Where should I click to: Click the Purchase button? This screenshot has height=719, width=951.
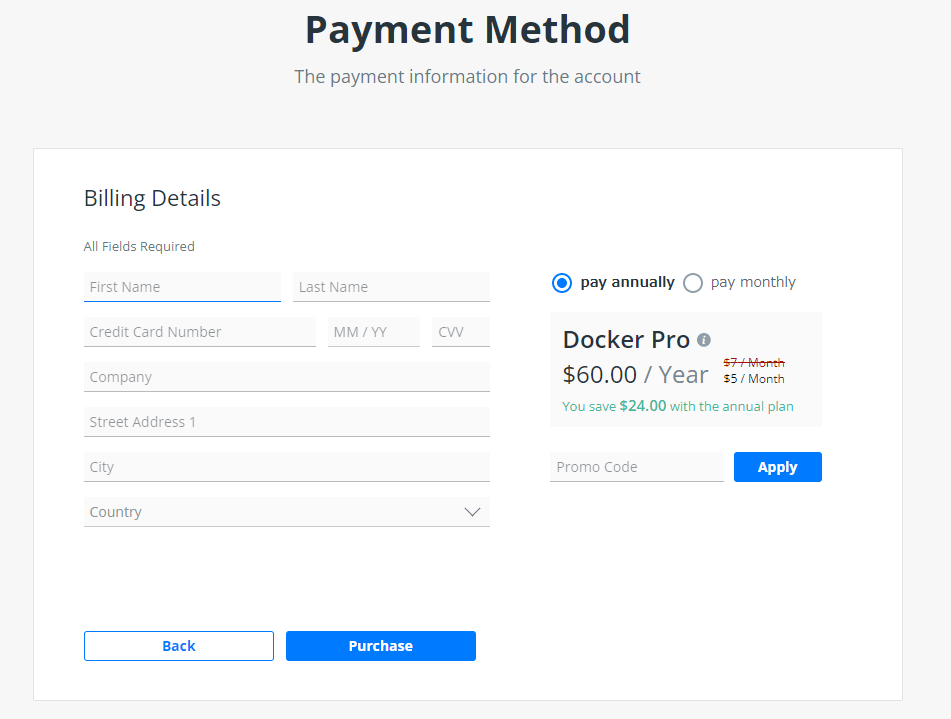[381, 646]
